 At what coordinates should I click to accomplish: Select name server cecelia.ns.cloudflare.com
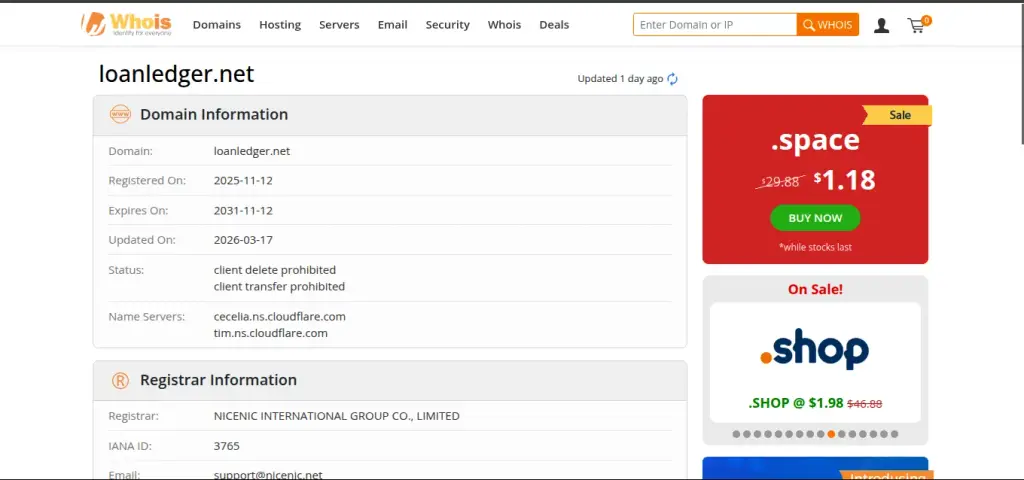(x=280, y=316)
